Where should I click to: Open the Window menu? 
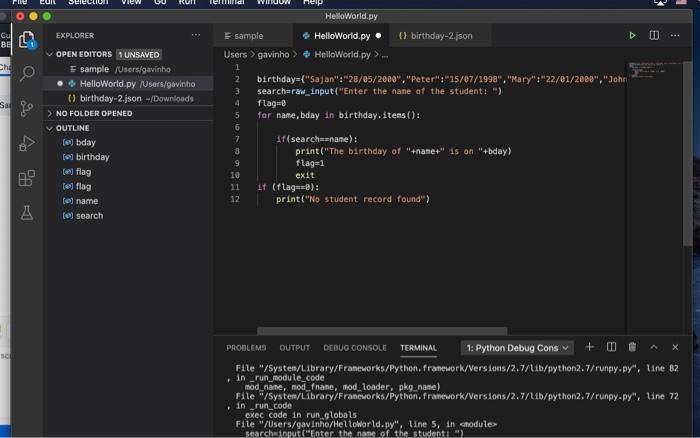[x=274, y=2]
